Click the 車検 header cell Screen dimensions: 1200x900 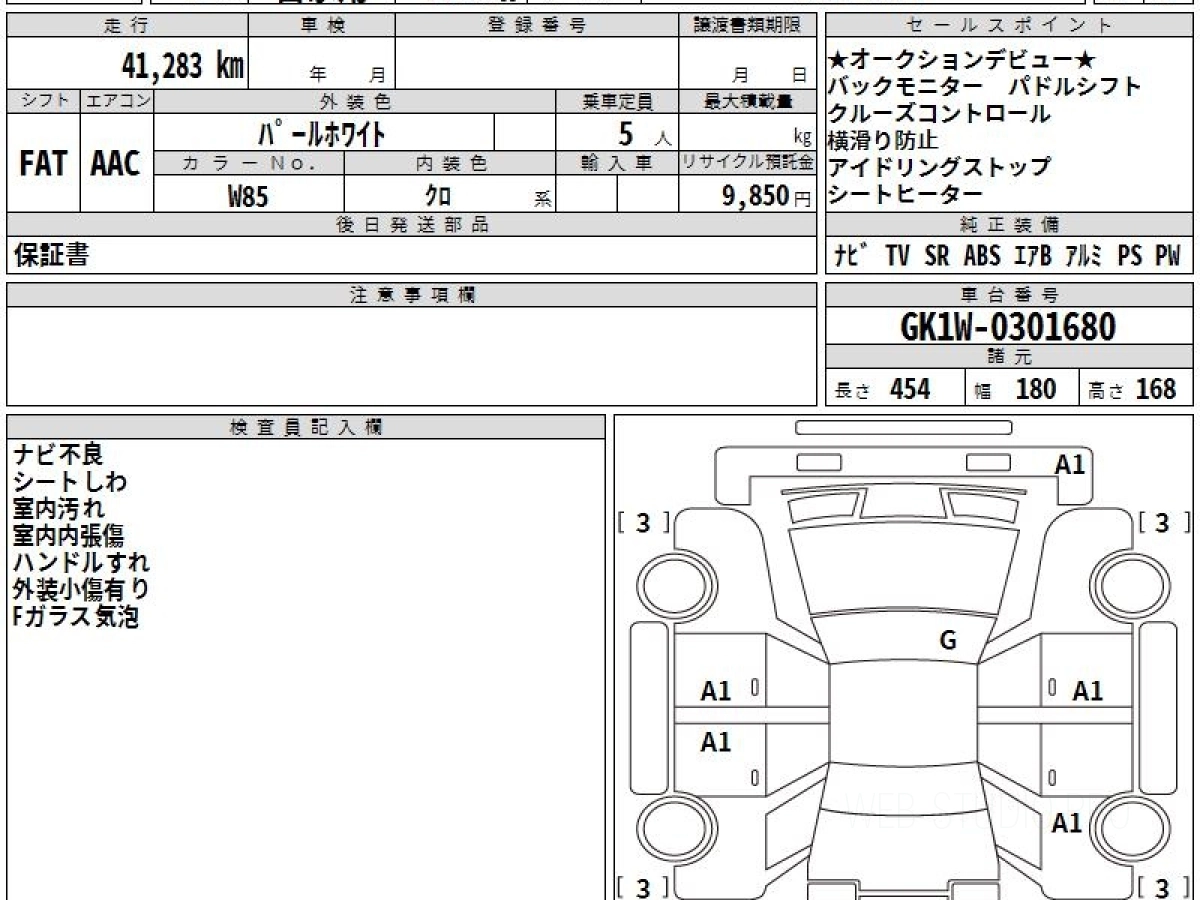pos(322,26)
